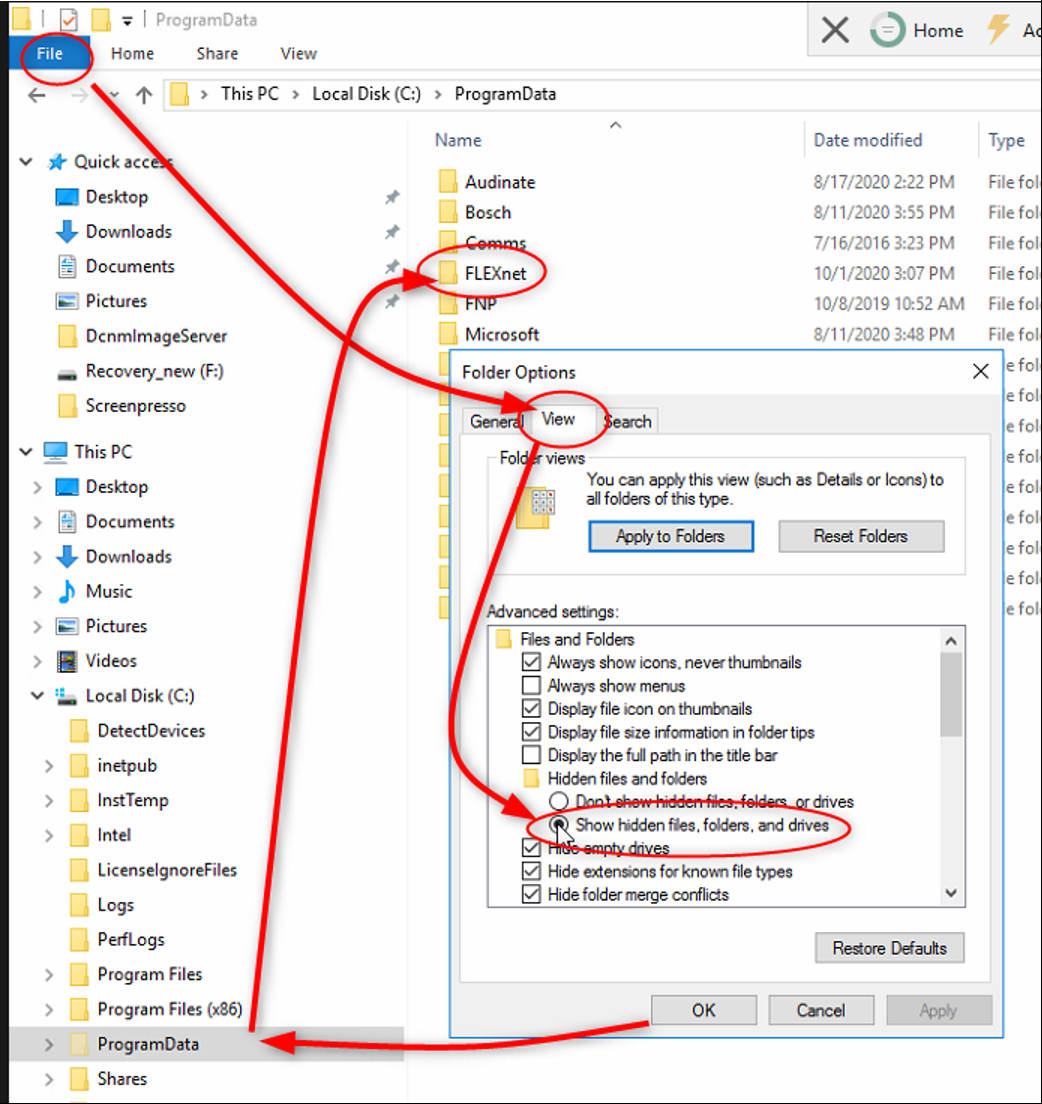Unpin Desktop from Quick access
Viewport: 1042px width, 1104px height.
click(x=392, y=197)
